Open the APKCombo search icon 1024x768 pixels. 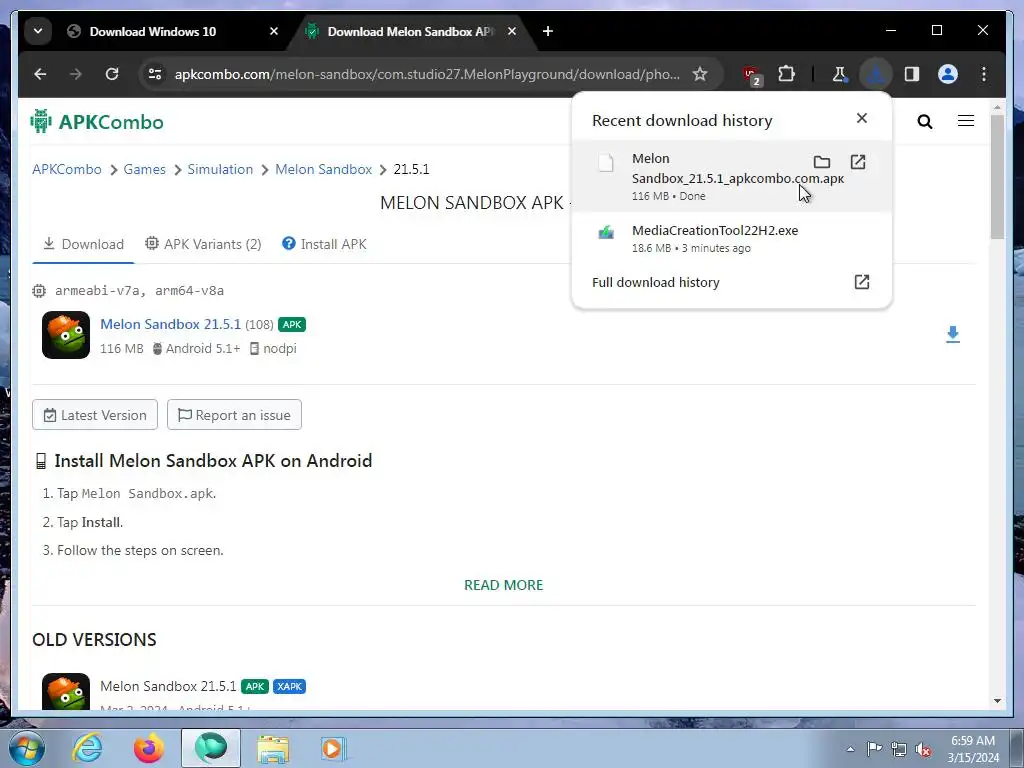click(925, 121)
